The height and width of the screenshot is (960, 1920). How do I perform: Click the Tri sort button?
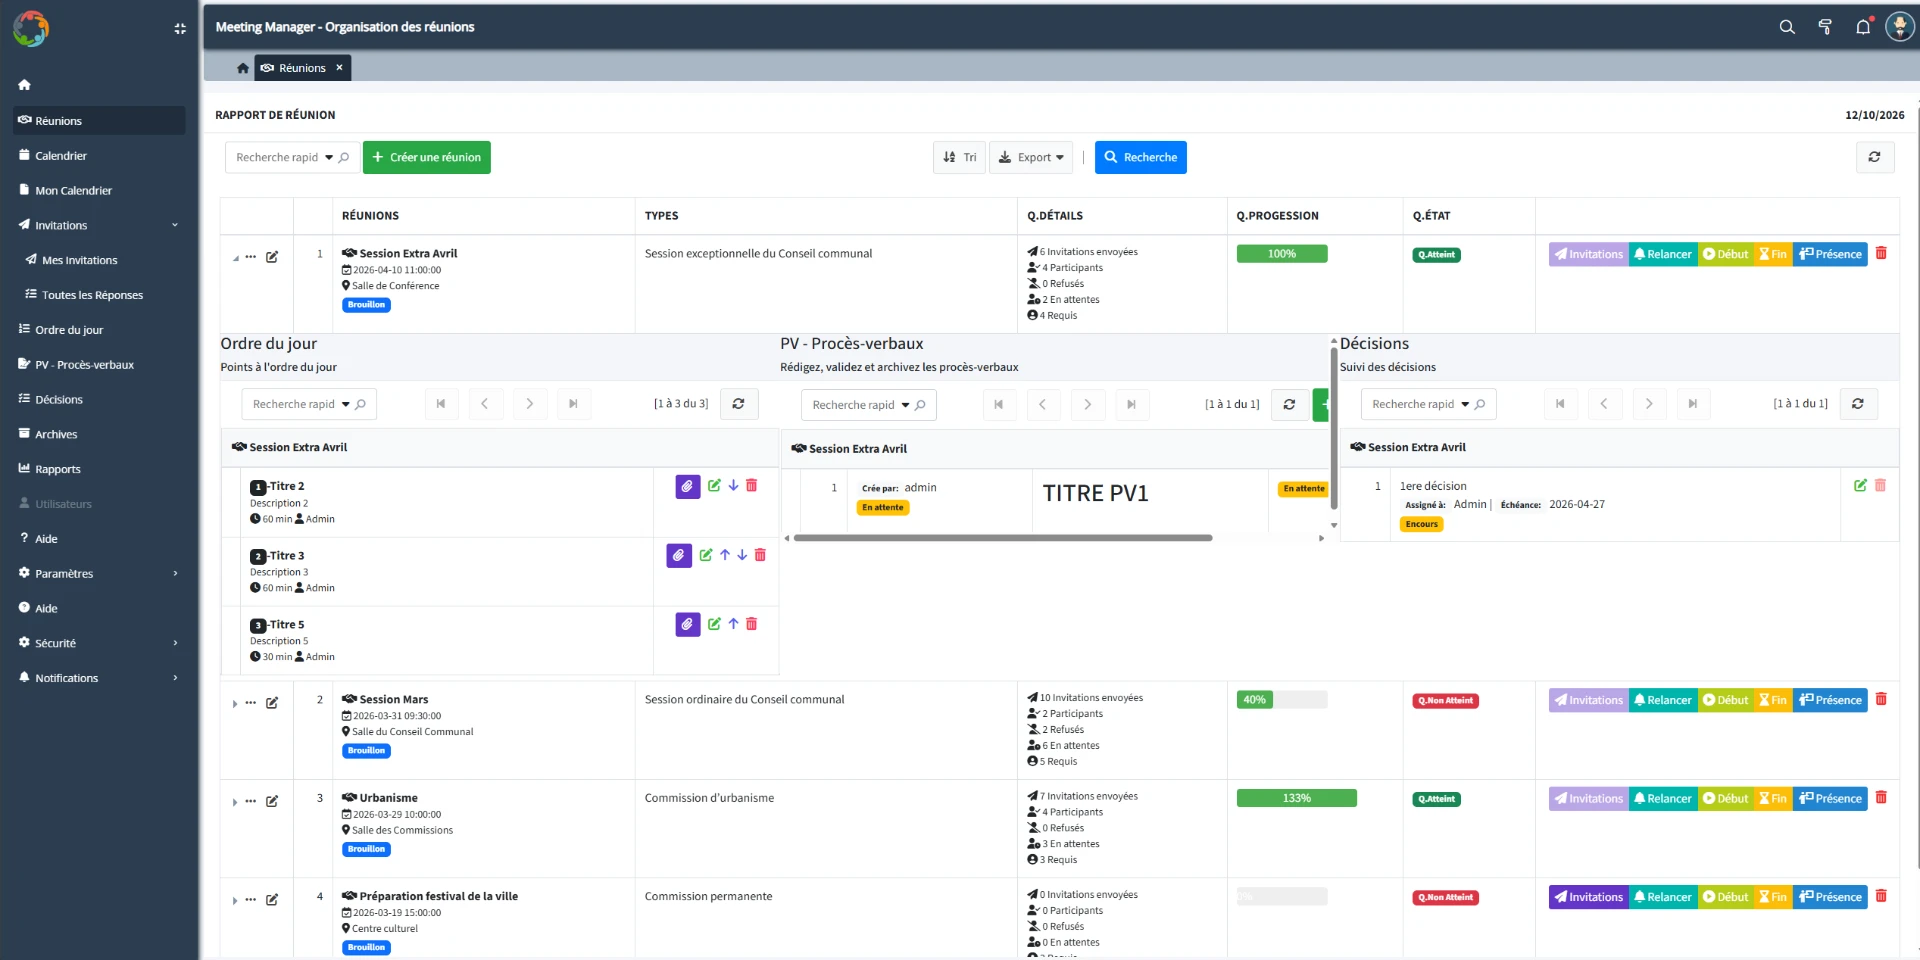(959, 157)
